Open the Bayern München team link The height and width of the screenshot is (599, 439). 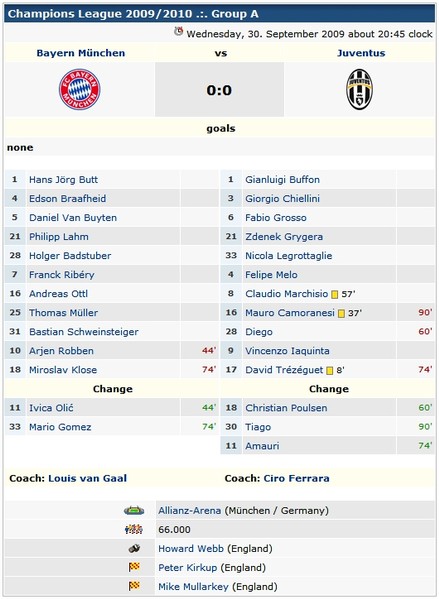pos(81,53)
